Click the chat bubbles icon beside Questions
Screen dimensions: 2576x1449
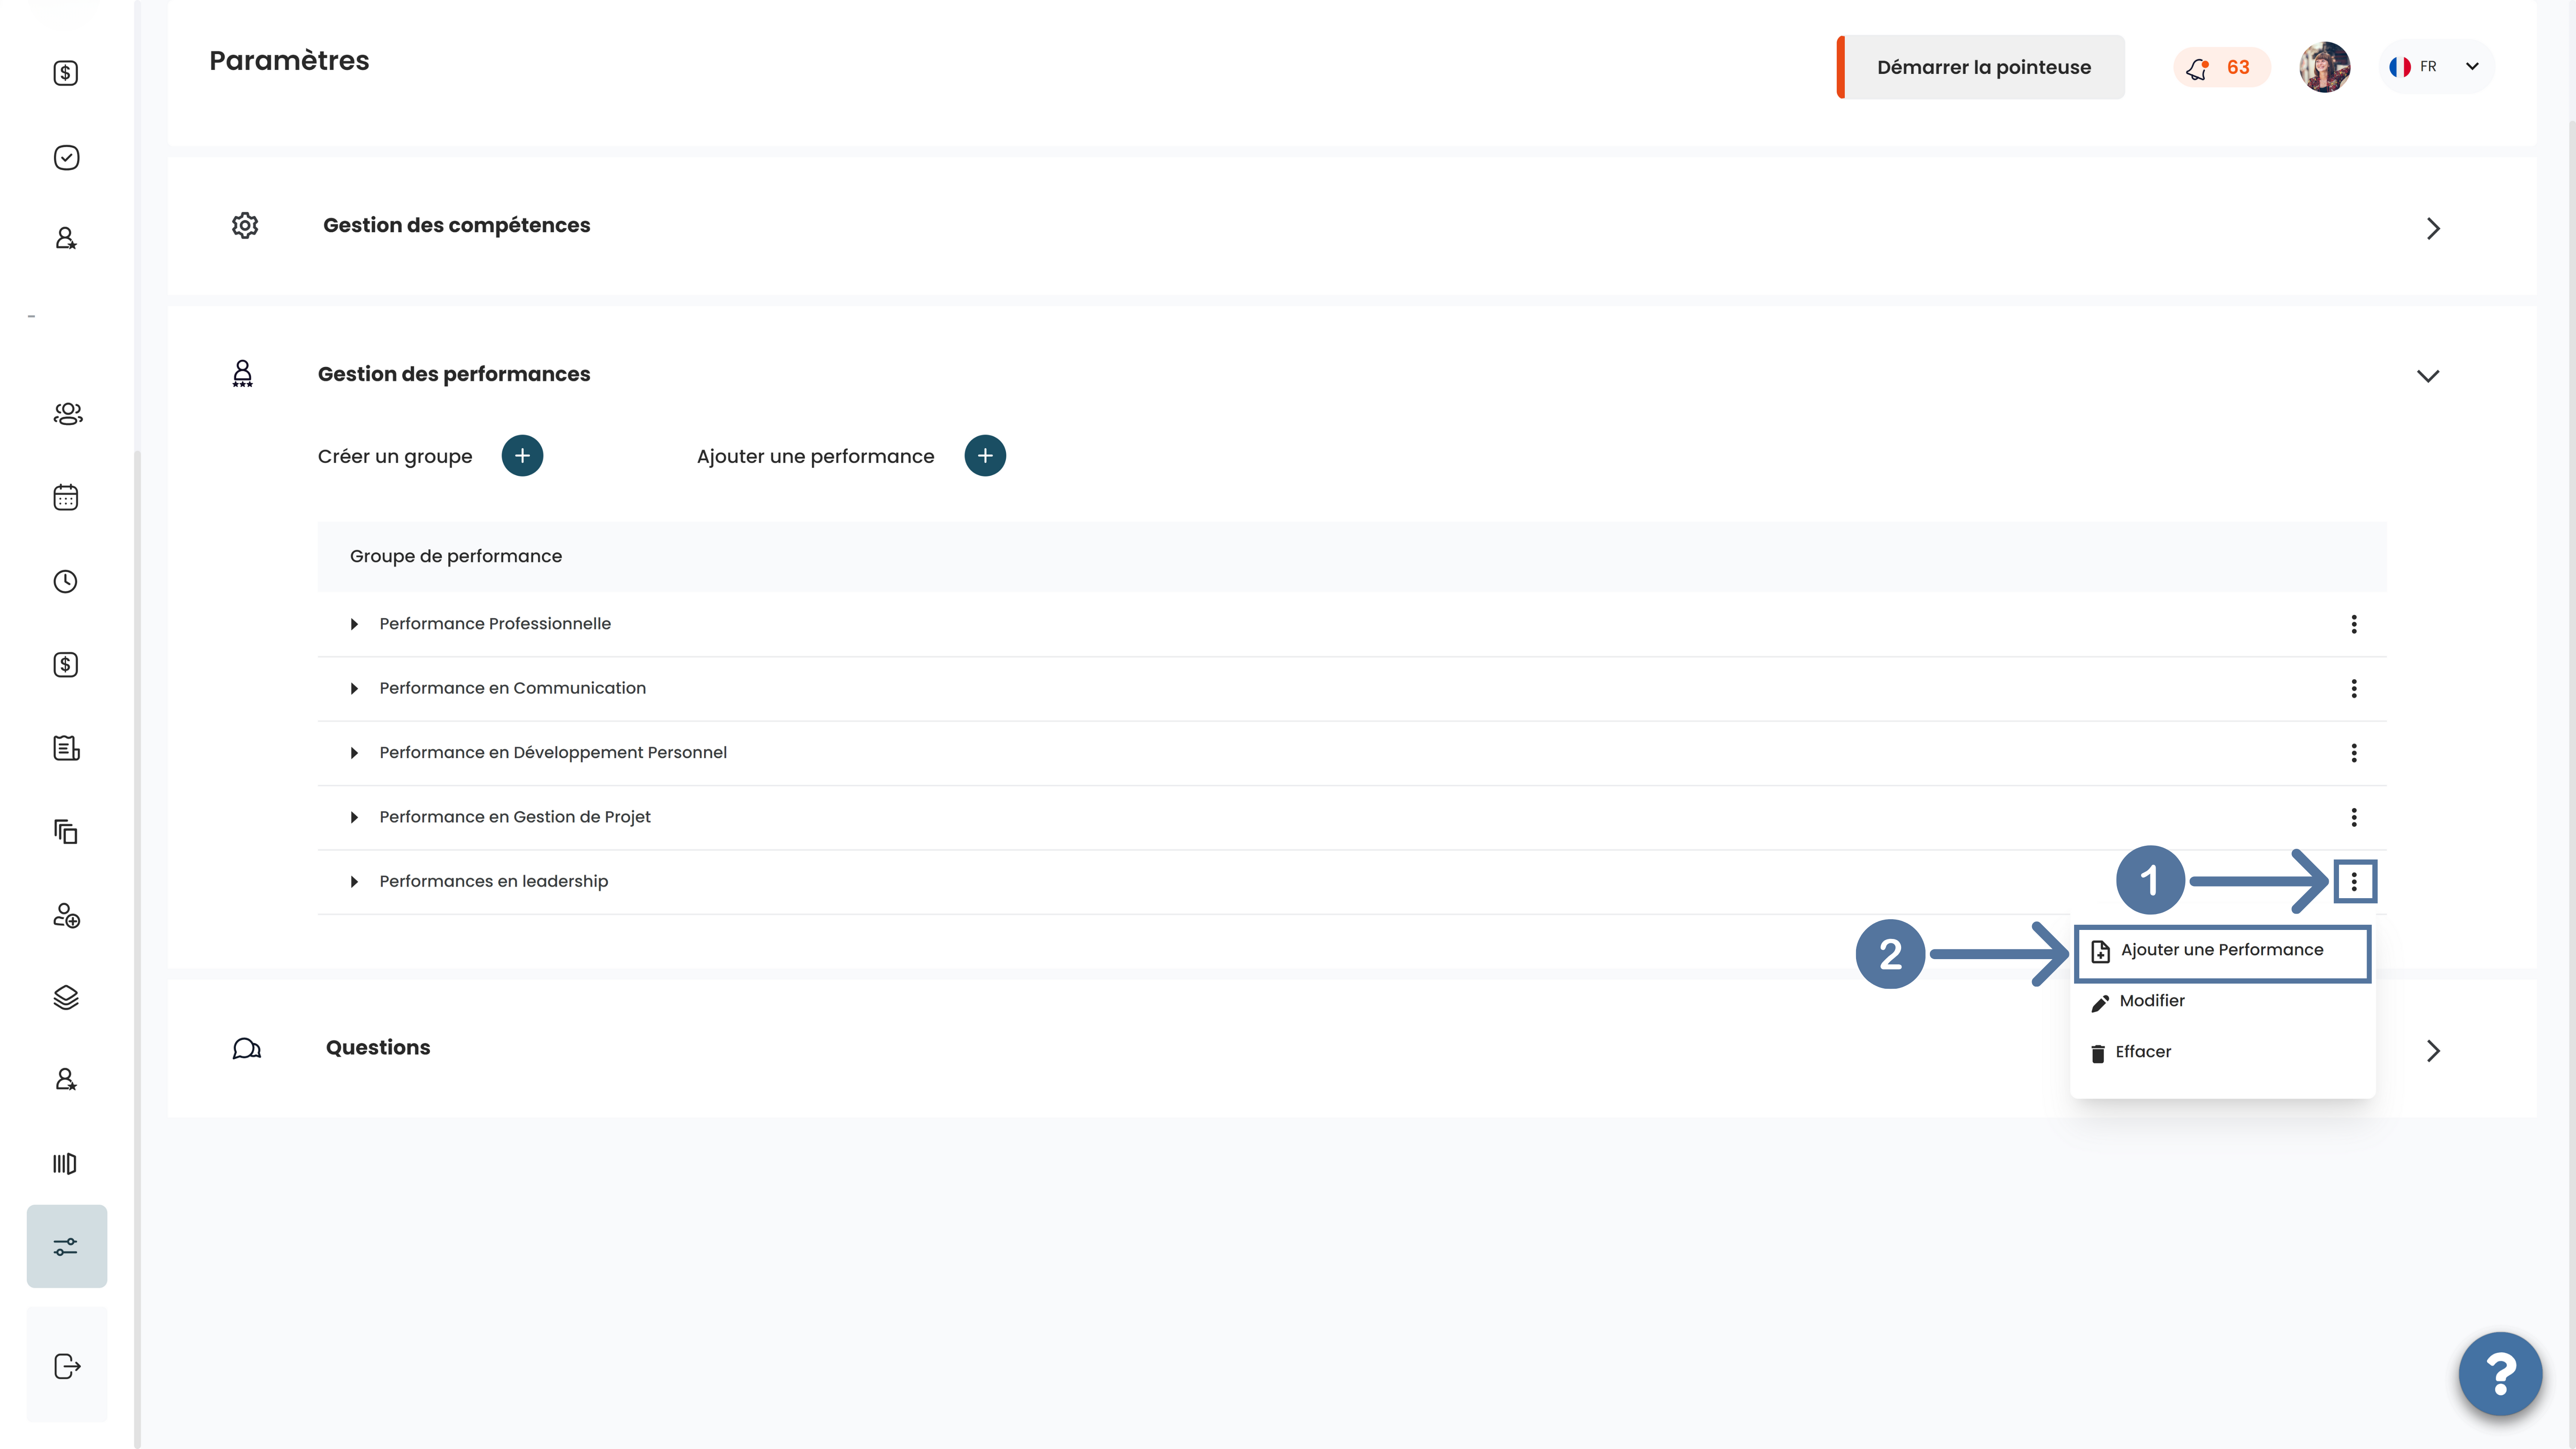click(x=247, y=1048)
